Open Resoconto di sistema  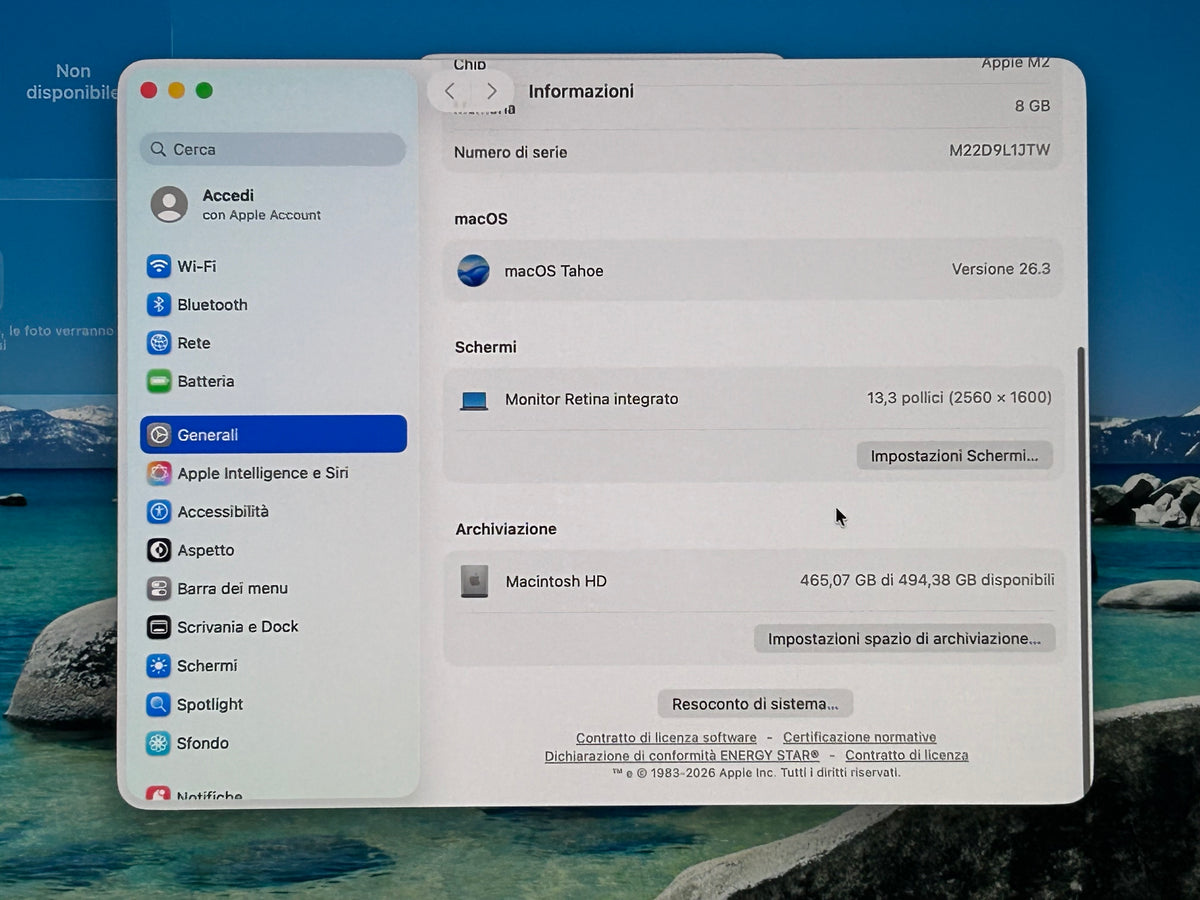click(x=755, y=704)
